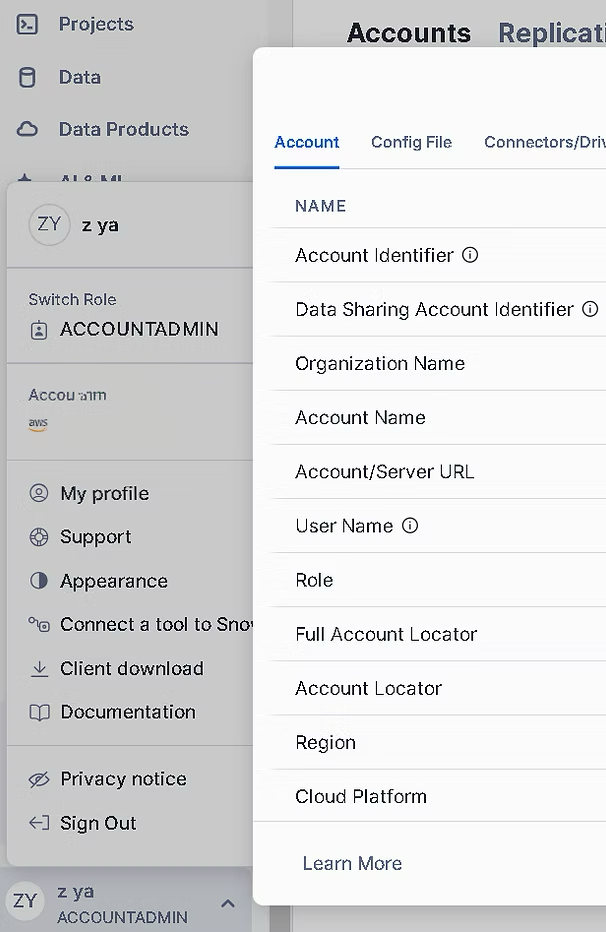Click Data Sharing Account Identifier label
The height and width of the screenshot is (932, 606).
click(434, 309)
